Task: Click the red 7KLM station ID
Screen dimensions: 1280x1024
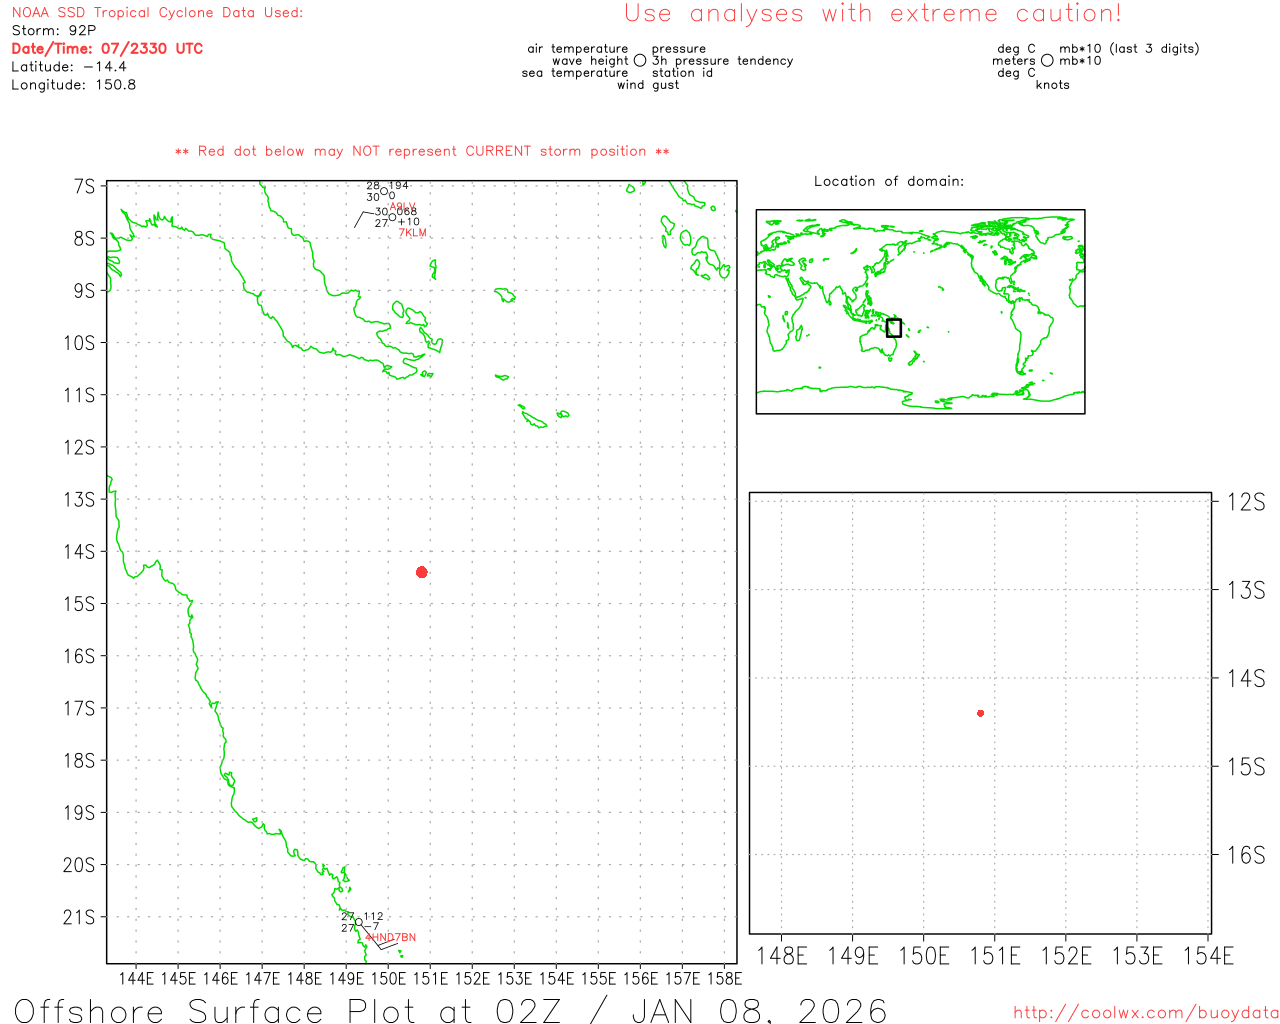Action: pos(412,233)
